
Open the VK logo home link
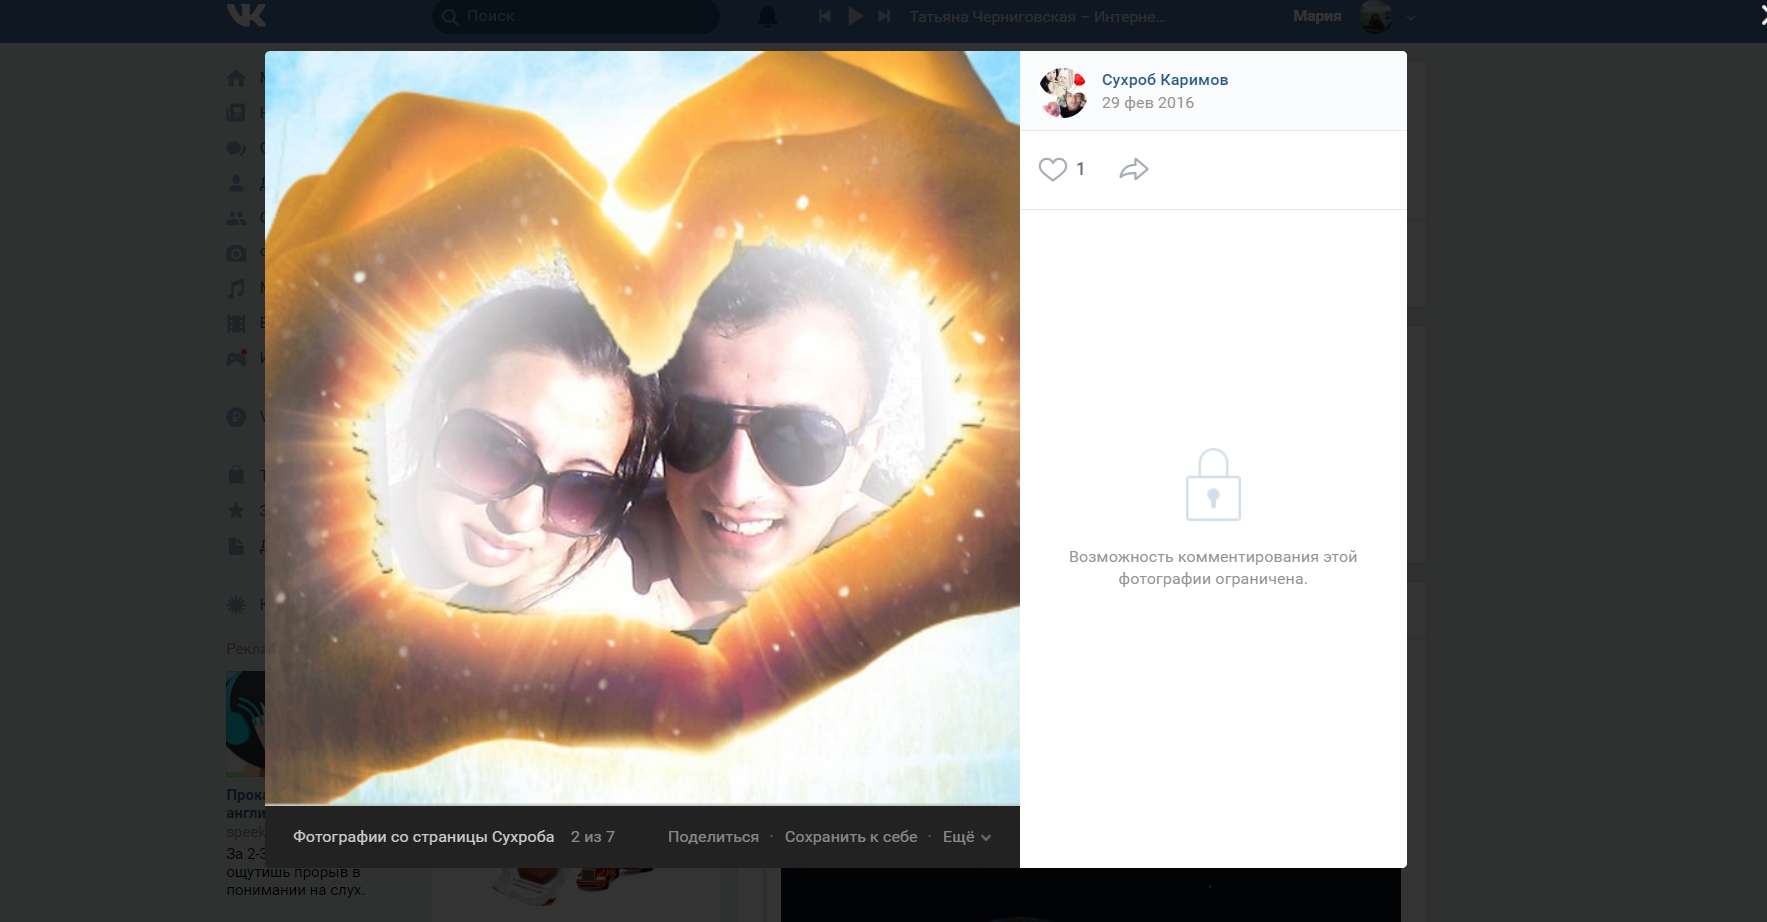(x=246, y=15)
